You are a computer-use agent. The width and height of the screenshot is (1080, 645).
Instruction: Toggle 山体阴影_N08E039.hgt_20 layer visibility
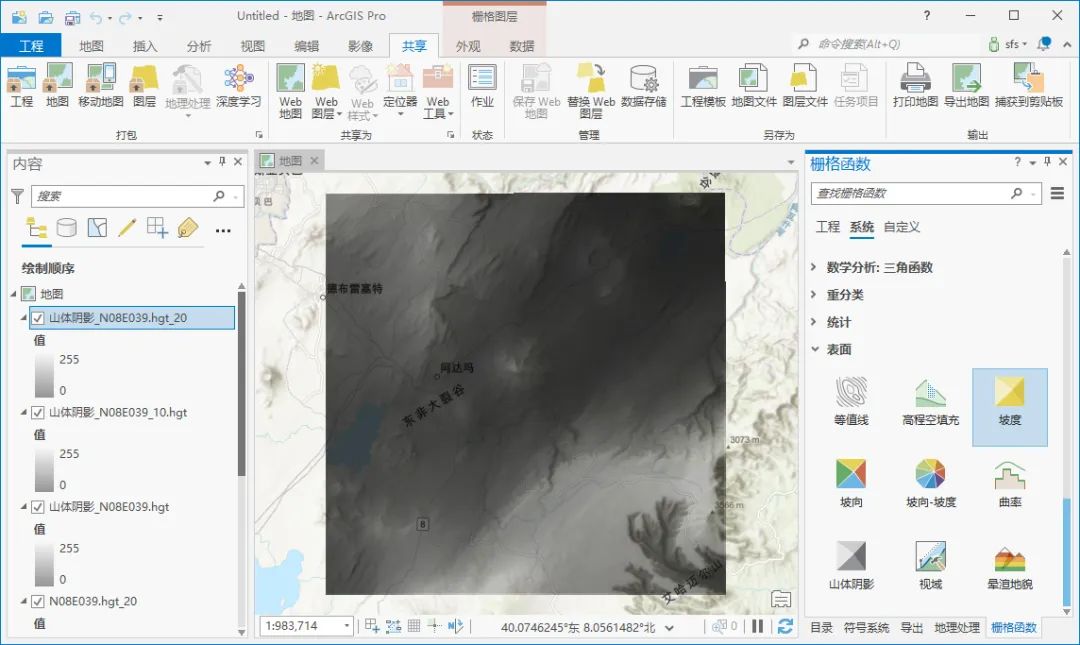click(38, 318)
